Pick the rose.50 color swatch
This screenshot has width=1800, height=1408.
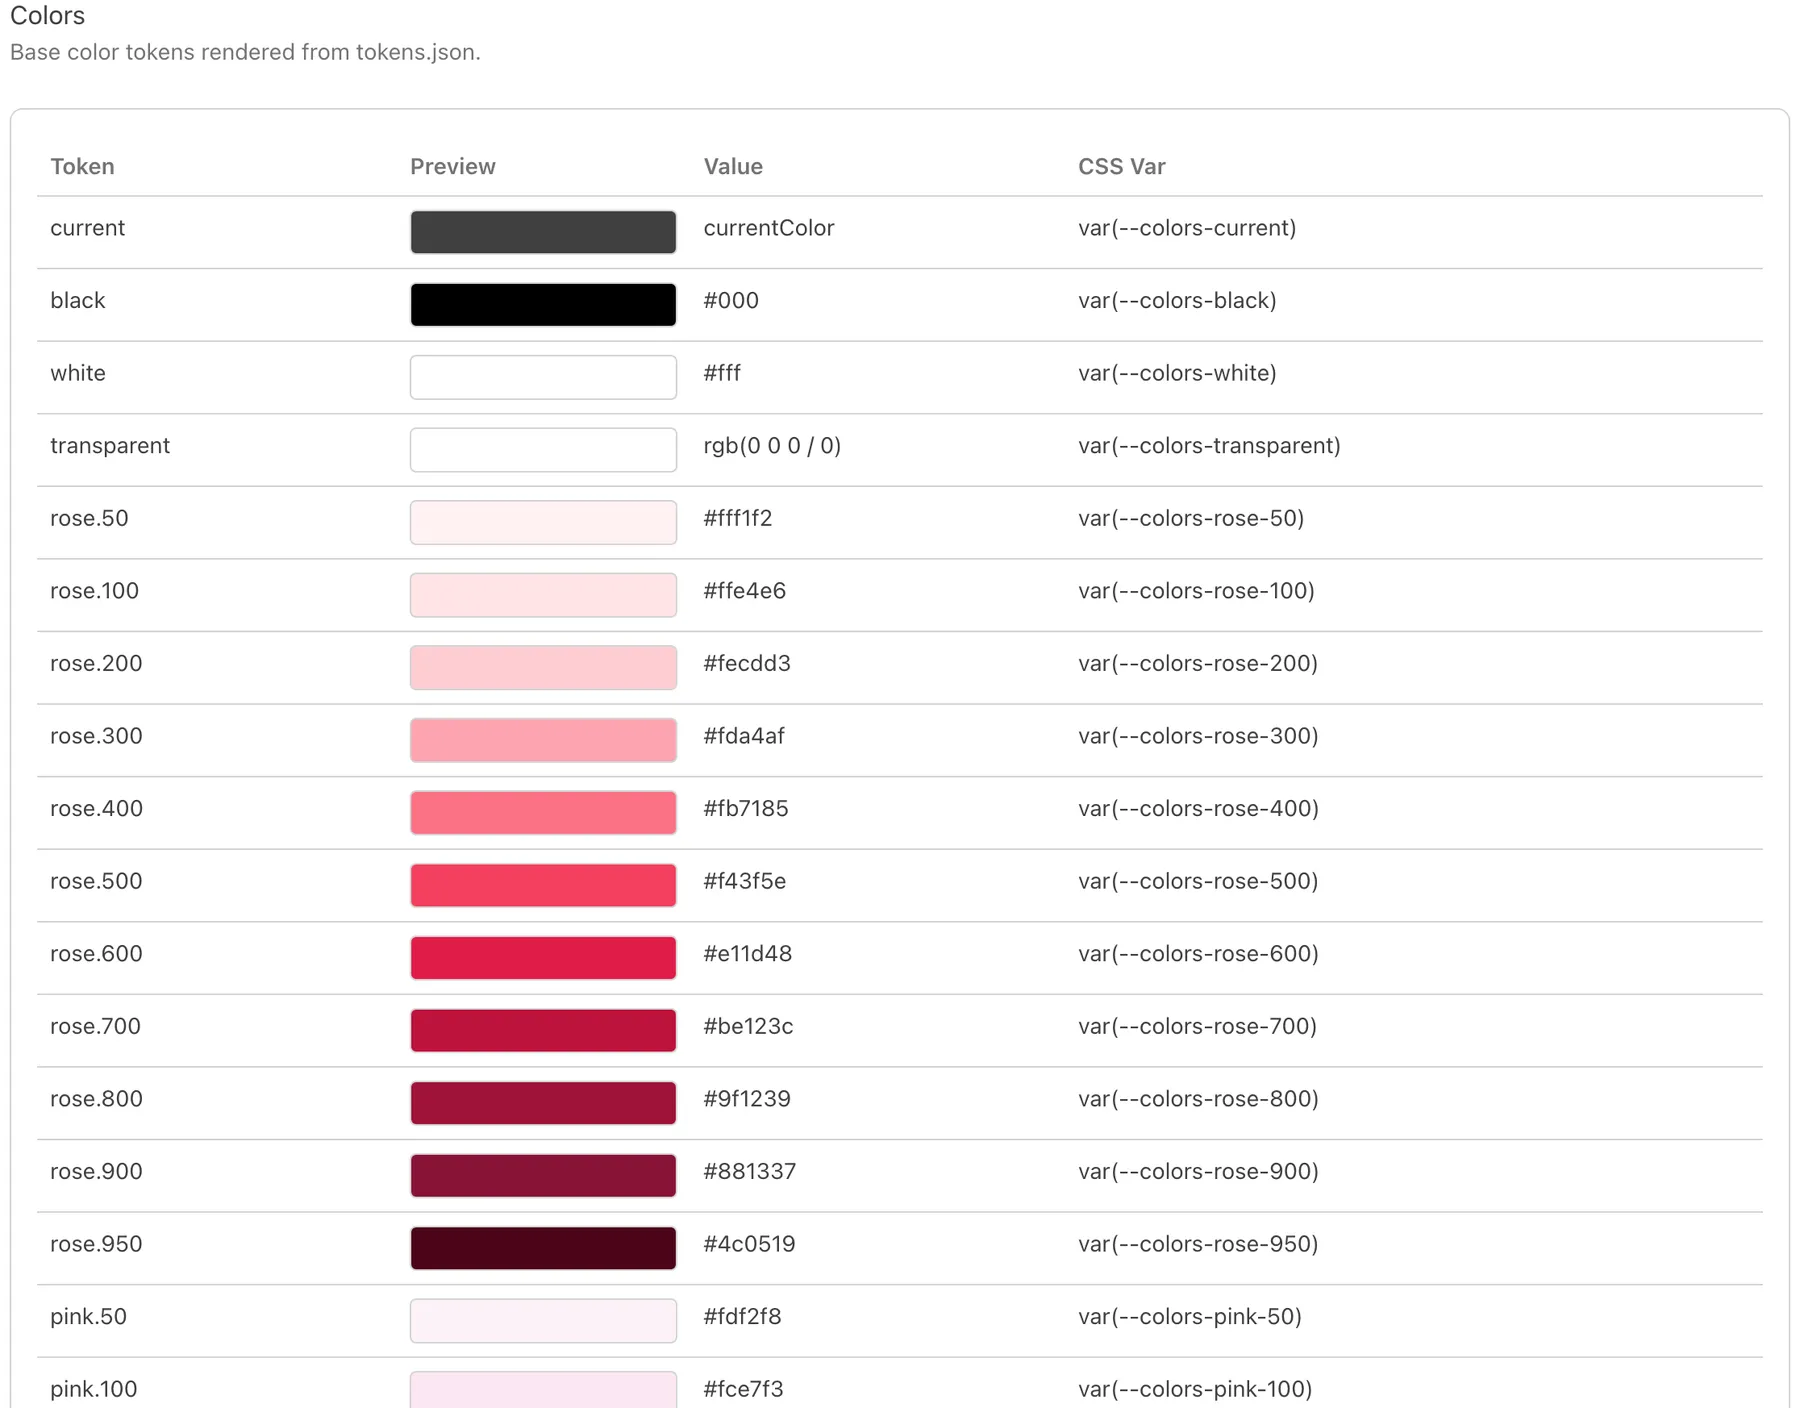click(543, 522)
